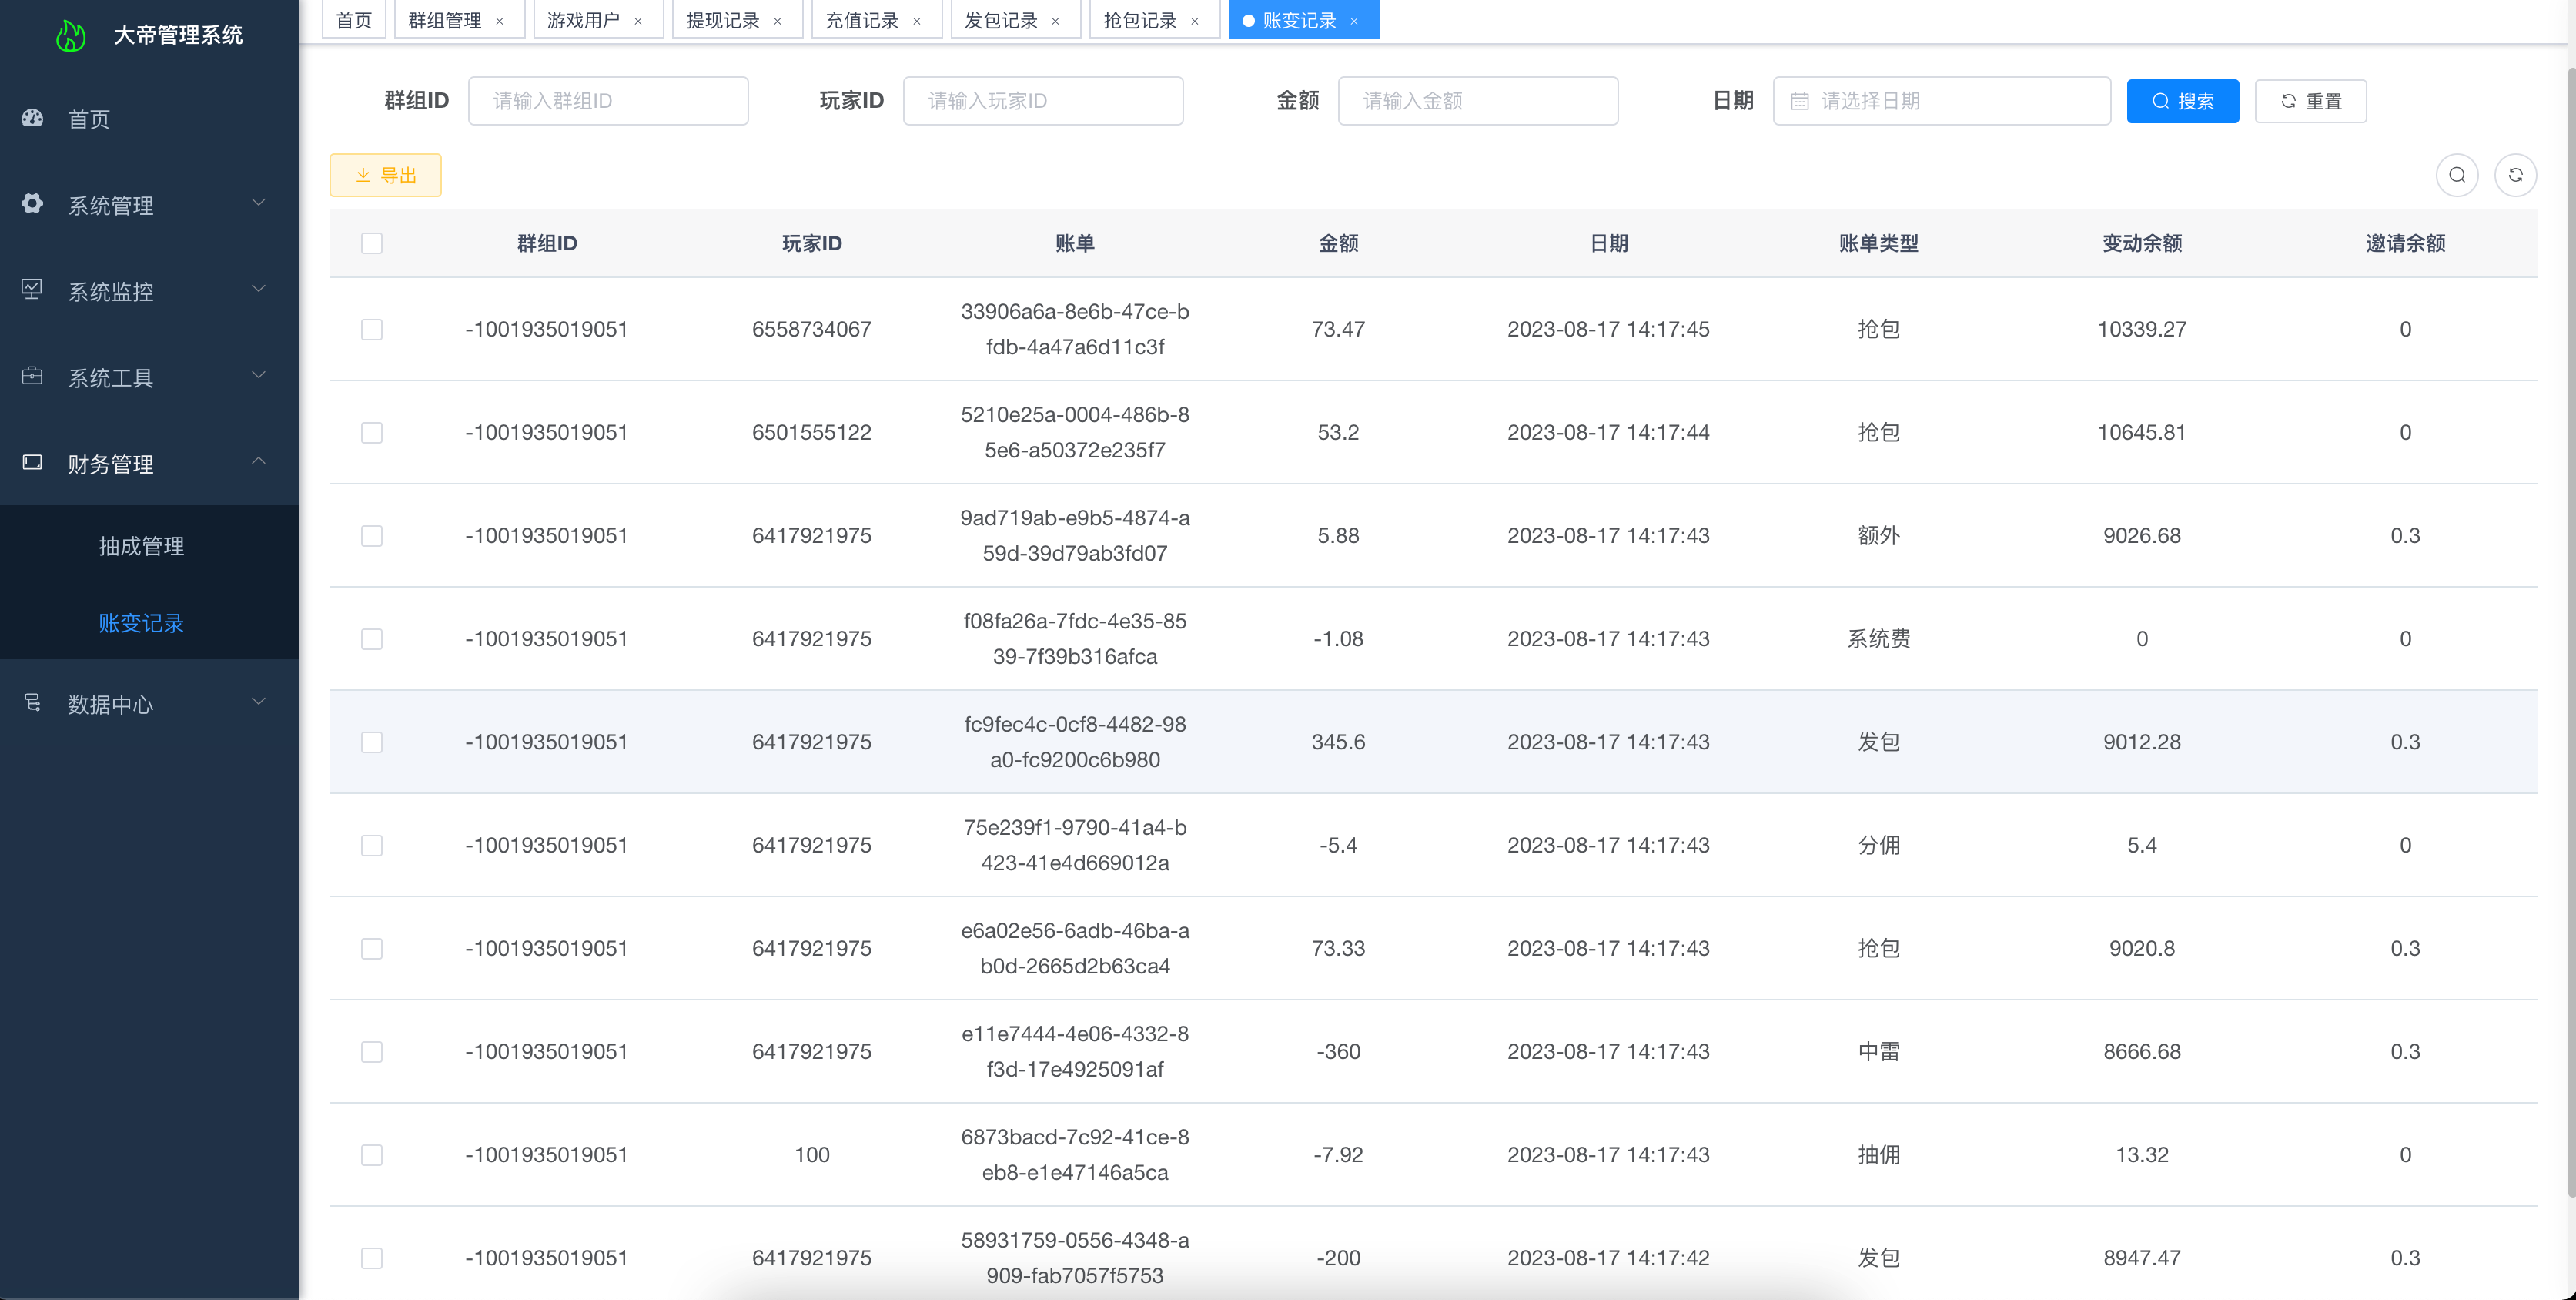Click player ID 100 cell

812,1155
